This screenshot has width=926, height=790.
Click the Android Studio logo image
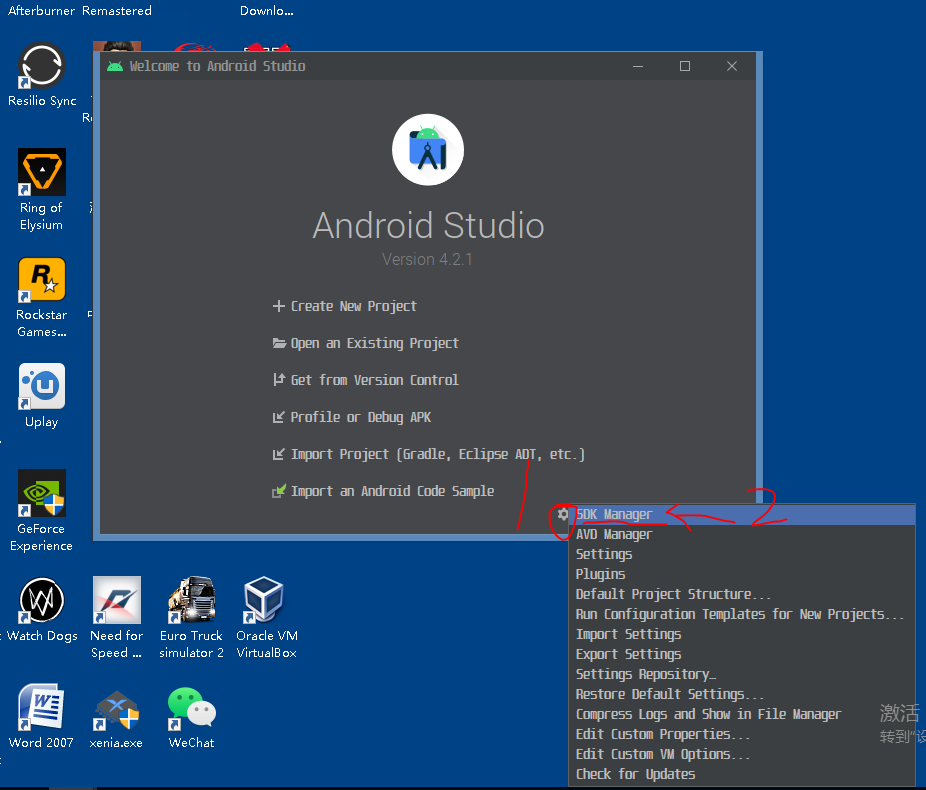[x=428, y=149]
